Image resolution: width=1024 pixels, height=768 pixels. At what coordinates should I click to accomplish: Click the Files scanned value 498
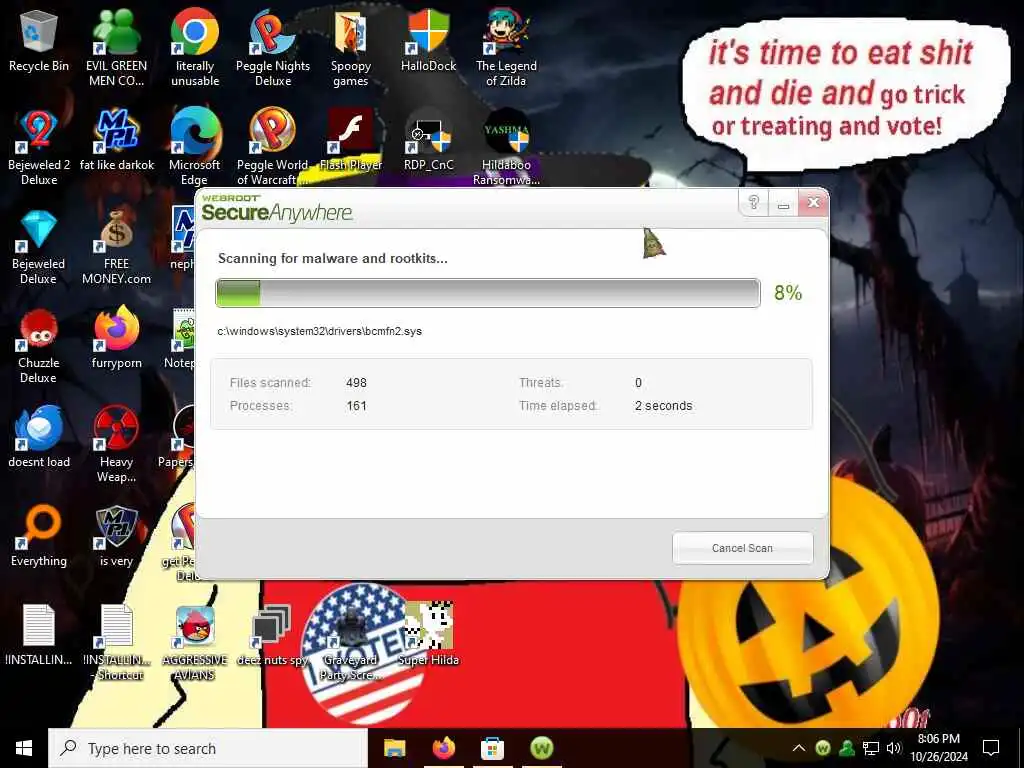point(357,383)
